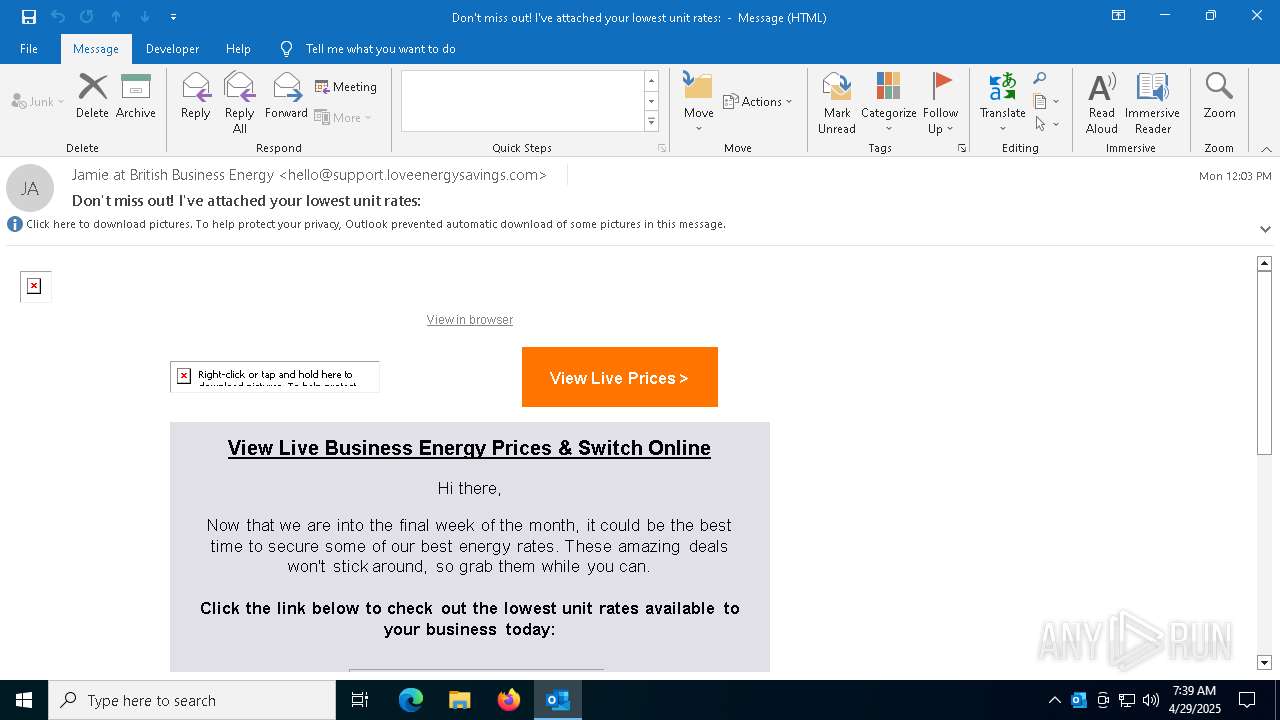Collapse the ribbon
The width and height of the screenshot is (1280, 720).
click(1266, 149)
